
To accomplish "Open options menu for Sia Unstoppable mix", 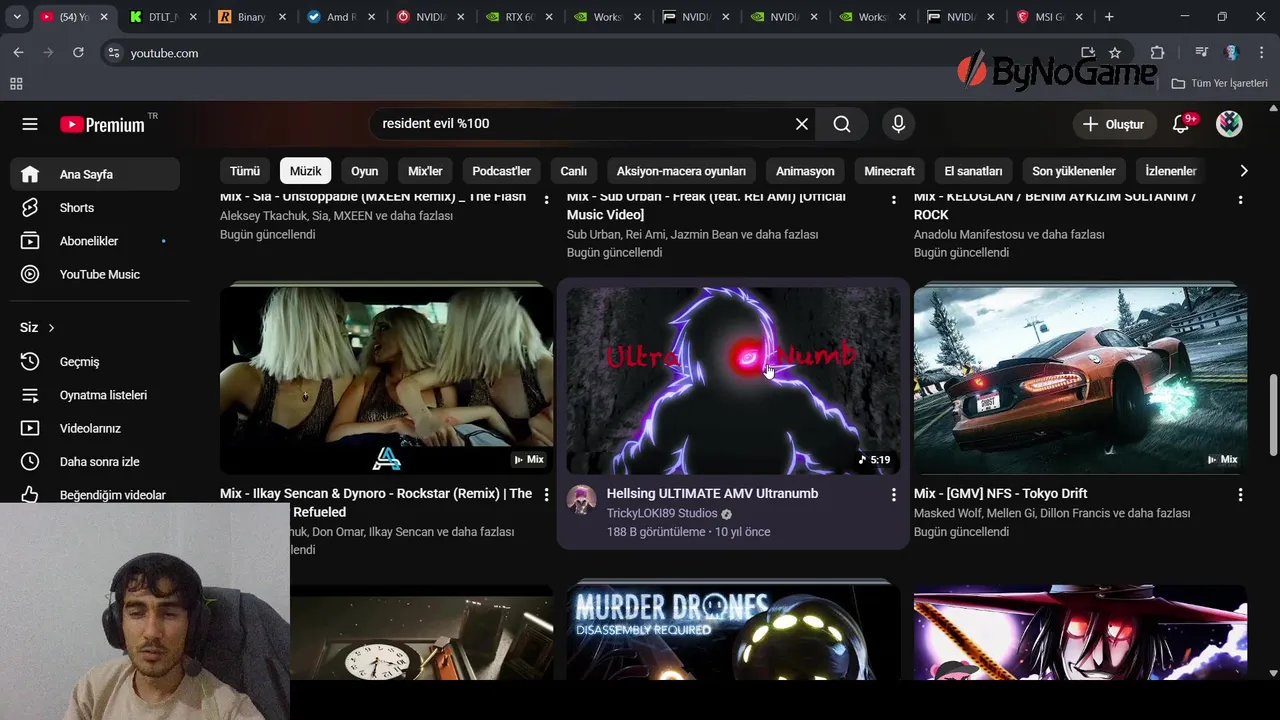I will [x=546, y=199].
